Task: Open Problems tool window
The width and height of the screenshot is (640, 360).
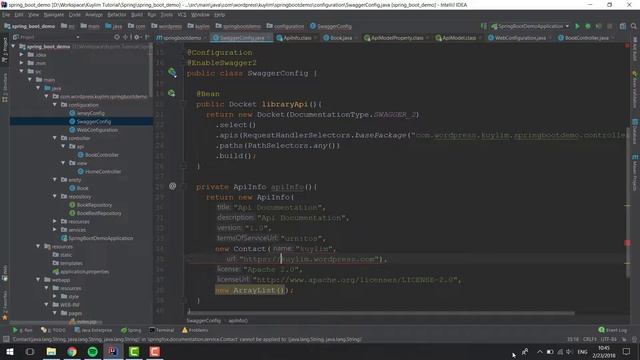Action: pos(195,330)
